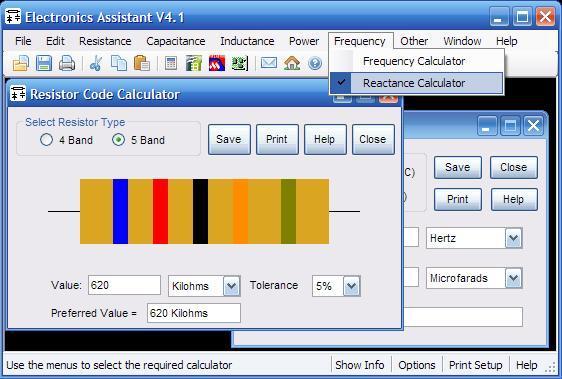Open the Tolerance 5% dropdown
Screen dimensions: 562x379
(352, 286)
